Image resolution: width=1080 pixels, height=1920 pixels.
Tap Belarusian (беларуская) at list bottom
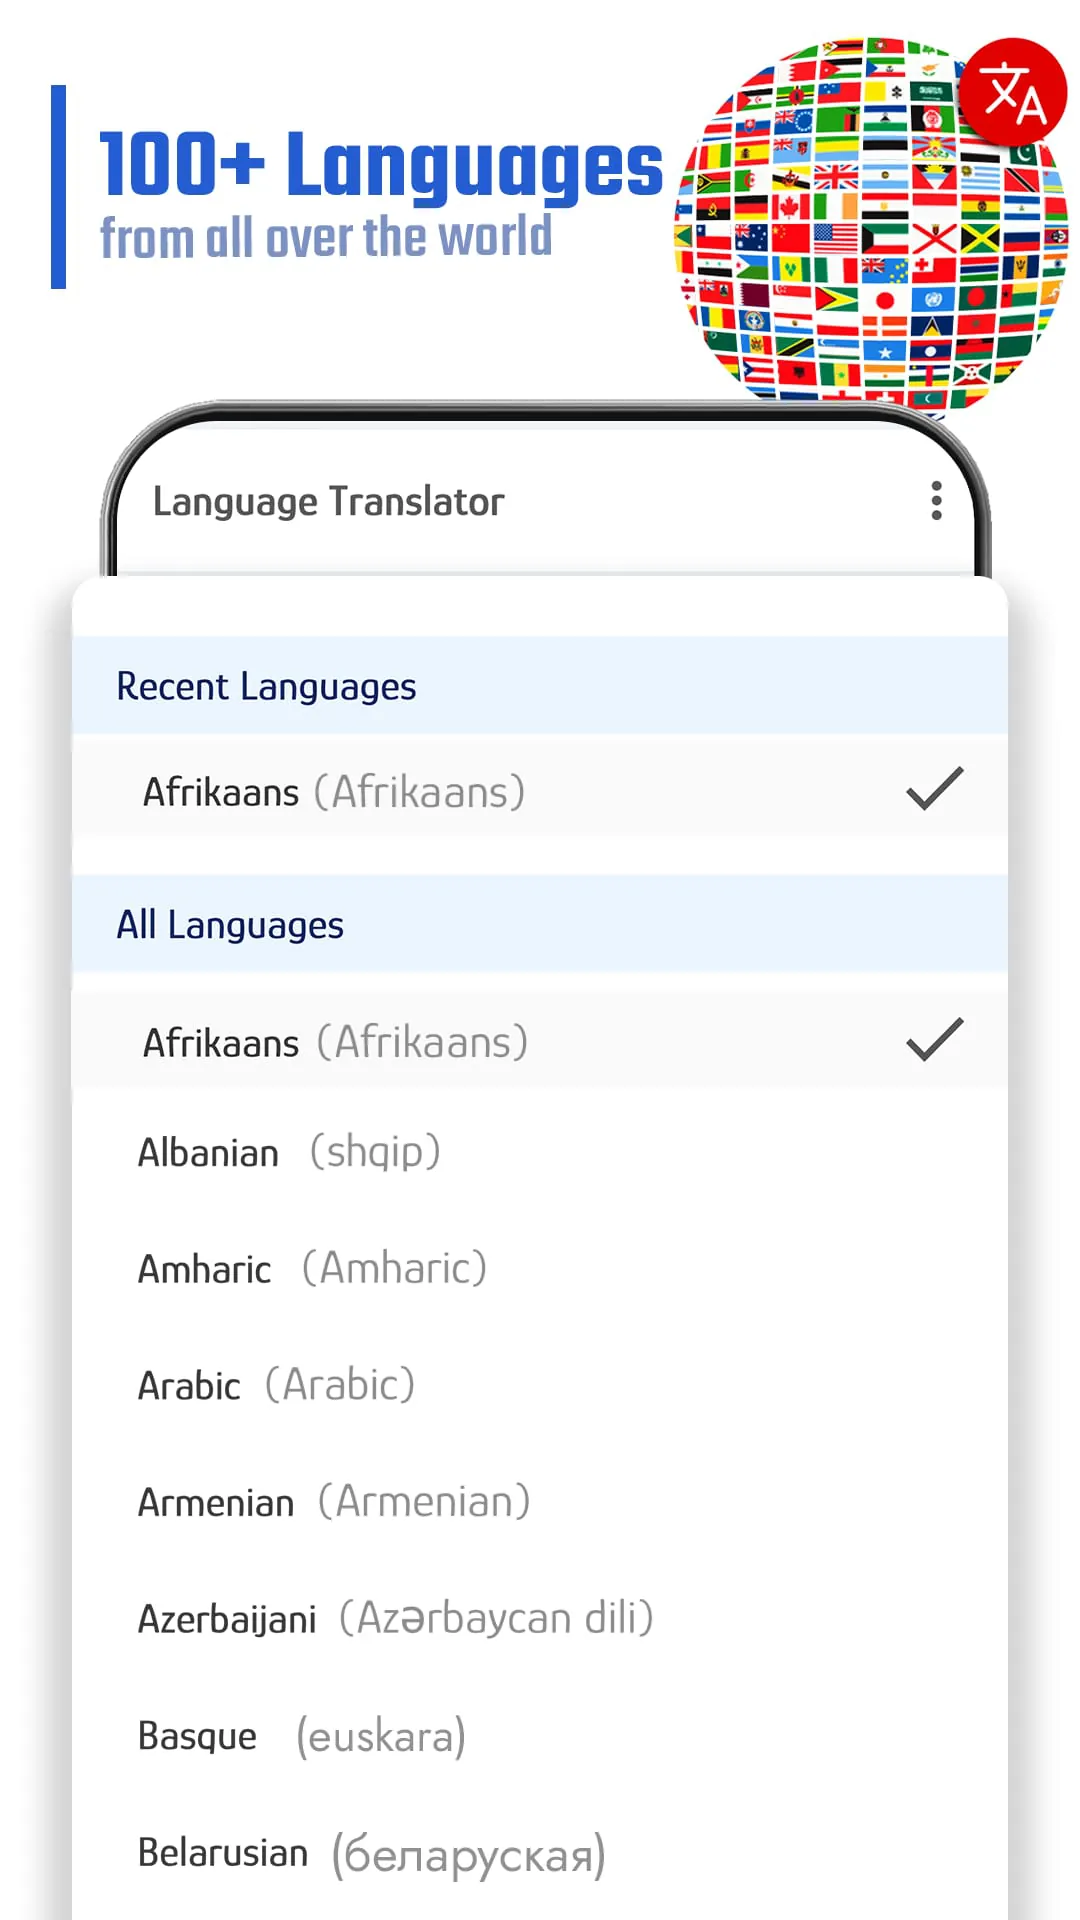370,1853
